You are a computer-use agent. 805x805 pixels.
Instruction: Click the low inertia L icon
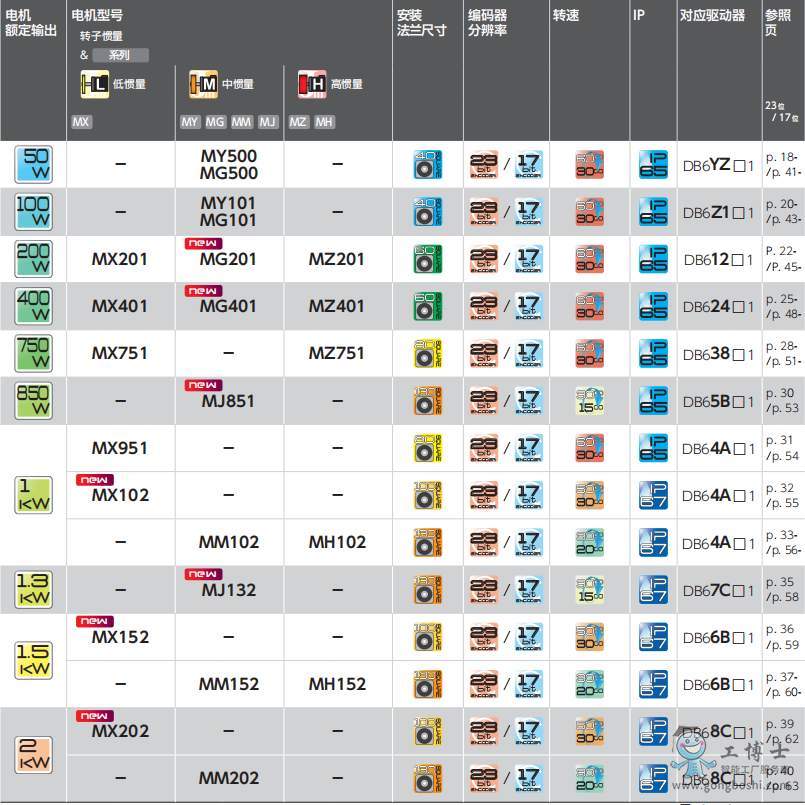coord(95,85)
